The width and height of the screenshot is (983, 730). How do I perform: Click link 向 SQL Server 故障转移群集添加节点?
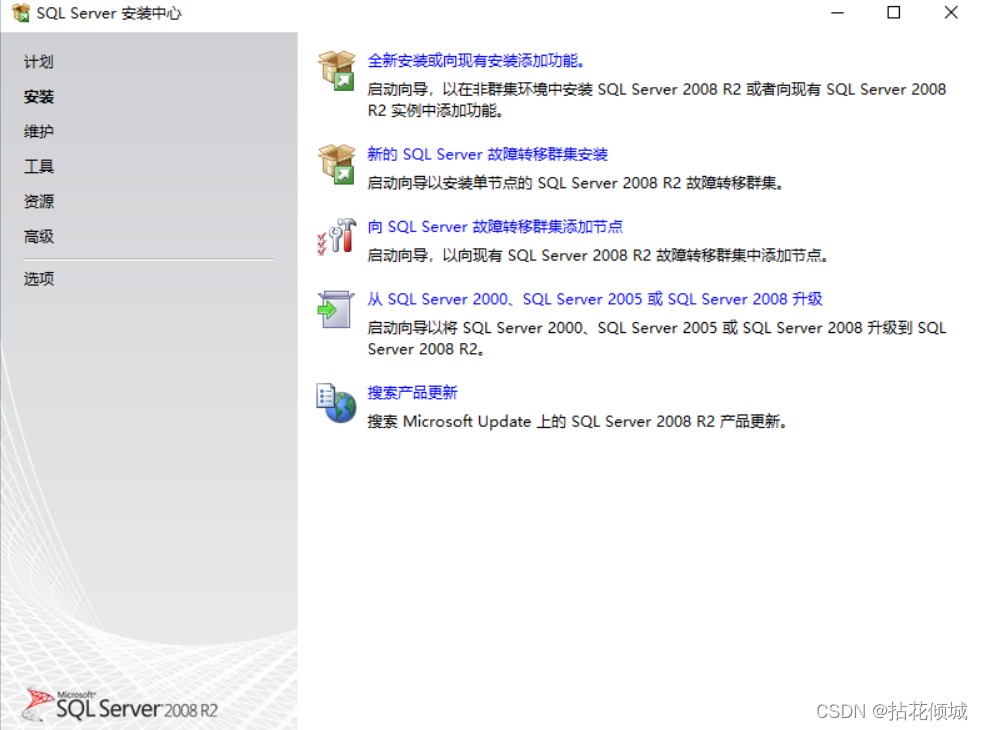coord(495,226)
